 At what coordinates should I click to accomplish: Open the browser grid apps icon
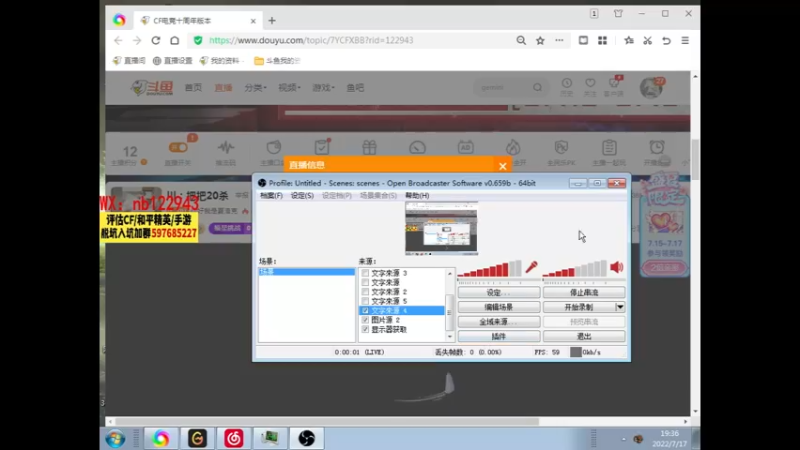point(603,40)
